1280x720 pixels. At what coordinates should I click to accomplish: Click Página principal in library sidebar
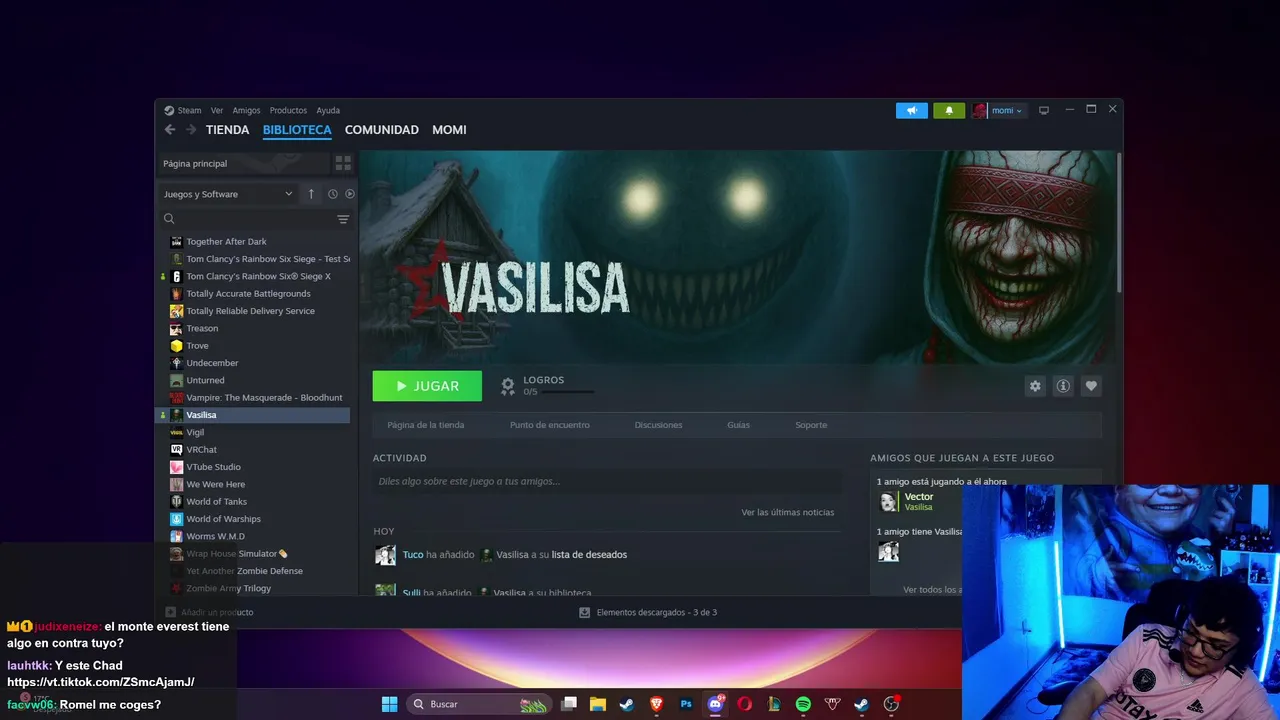coord(243,163)
